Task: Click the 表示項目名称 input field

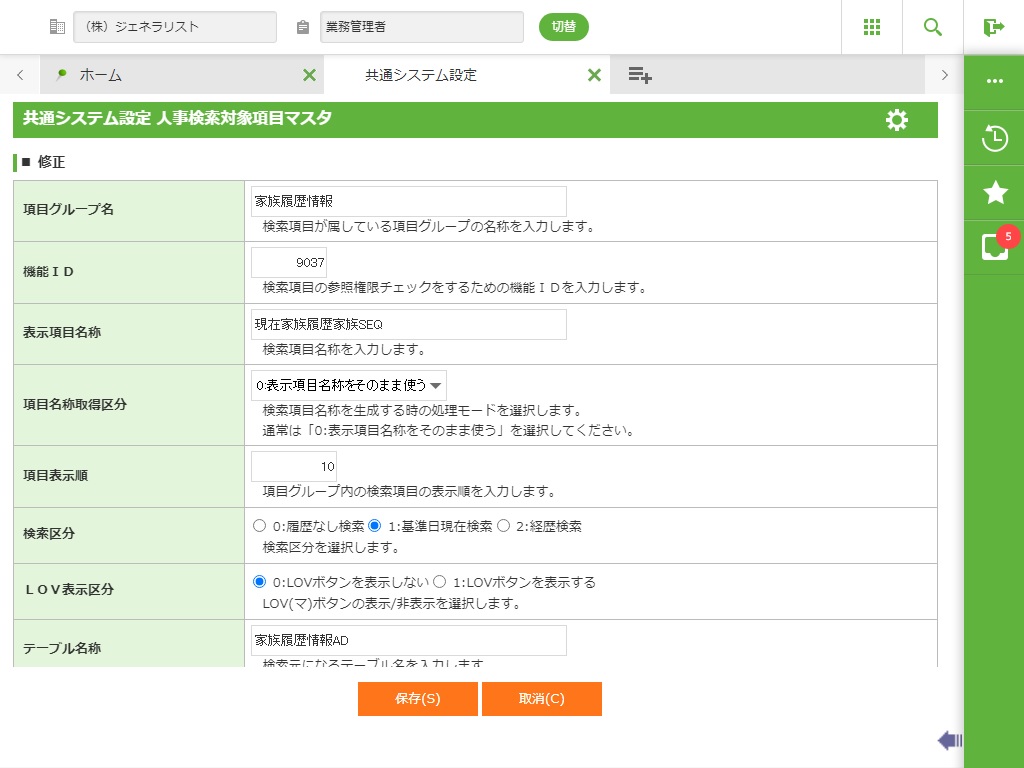Action: coord(408,325)
